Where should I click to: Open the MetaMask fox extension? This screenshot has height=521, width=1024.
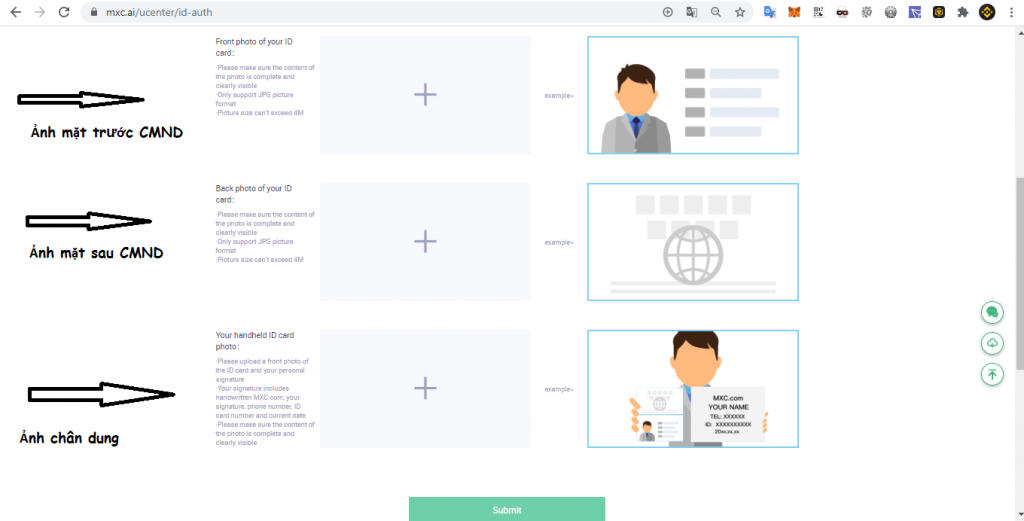pyautogui.click(x=794, y=12)
